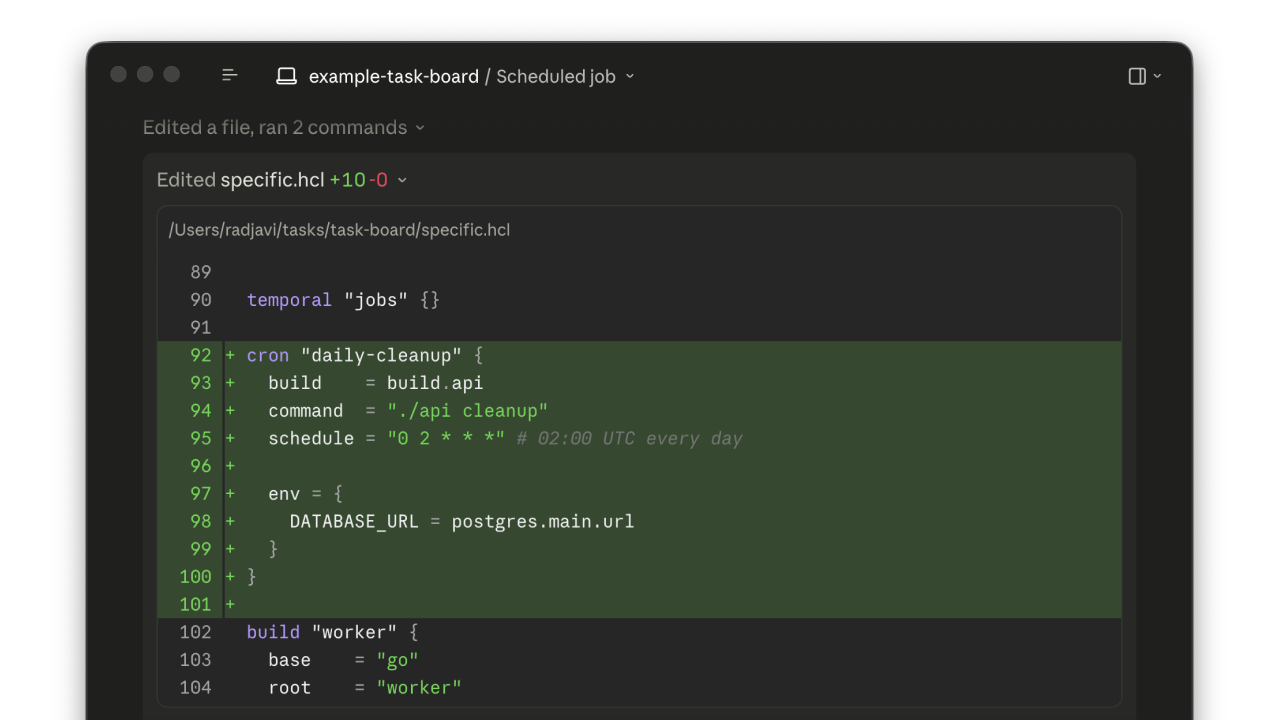Click the temporal "jobs" line

[x=343, y=300]
